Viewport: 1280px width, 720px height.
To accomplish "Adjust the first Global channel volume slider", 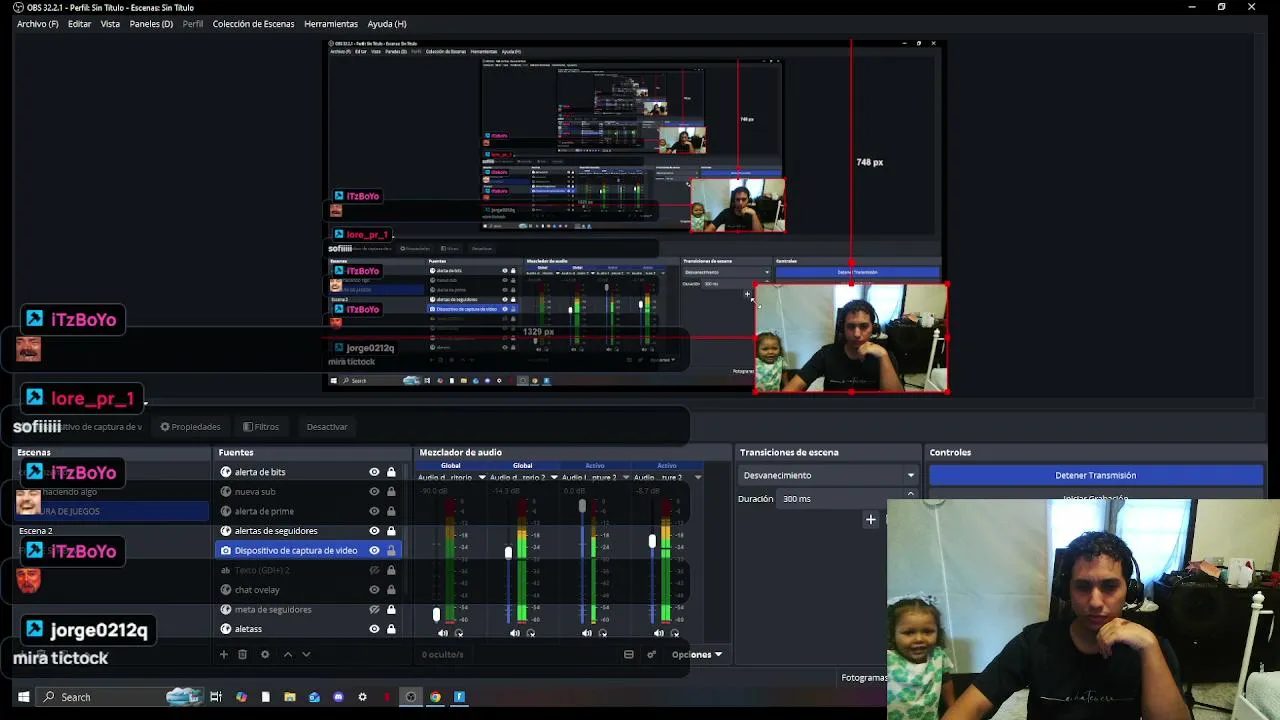I will pos(436,614).
